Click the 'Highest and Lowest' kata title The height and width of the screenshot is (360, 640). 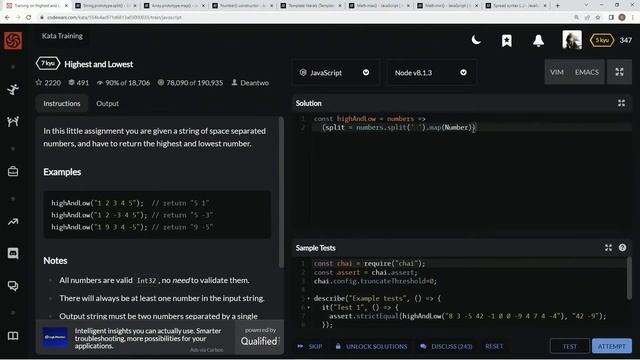coord(98,64)
